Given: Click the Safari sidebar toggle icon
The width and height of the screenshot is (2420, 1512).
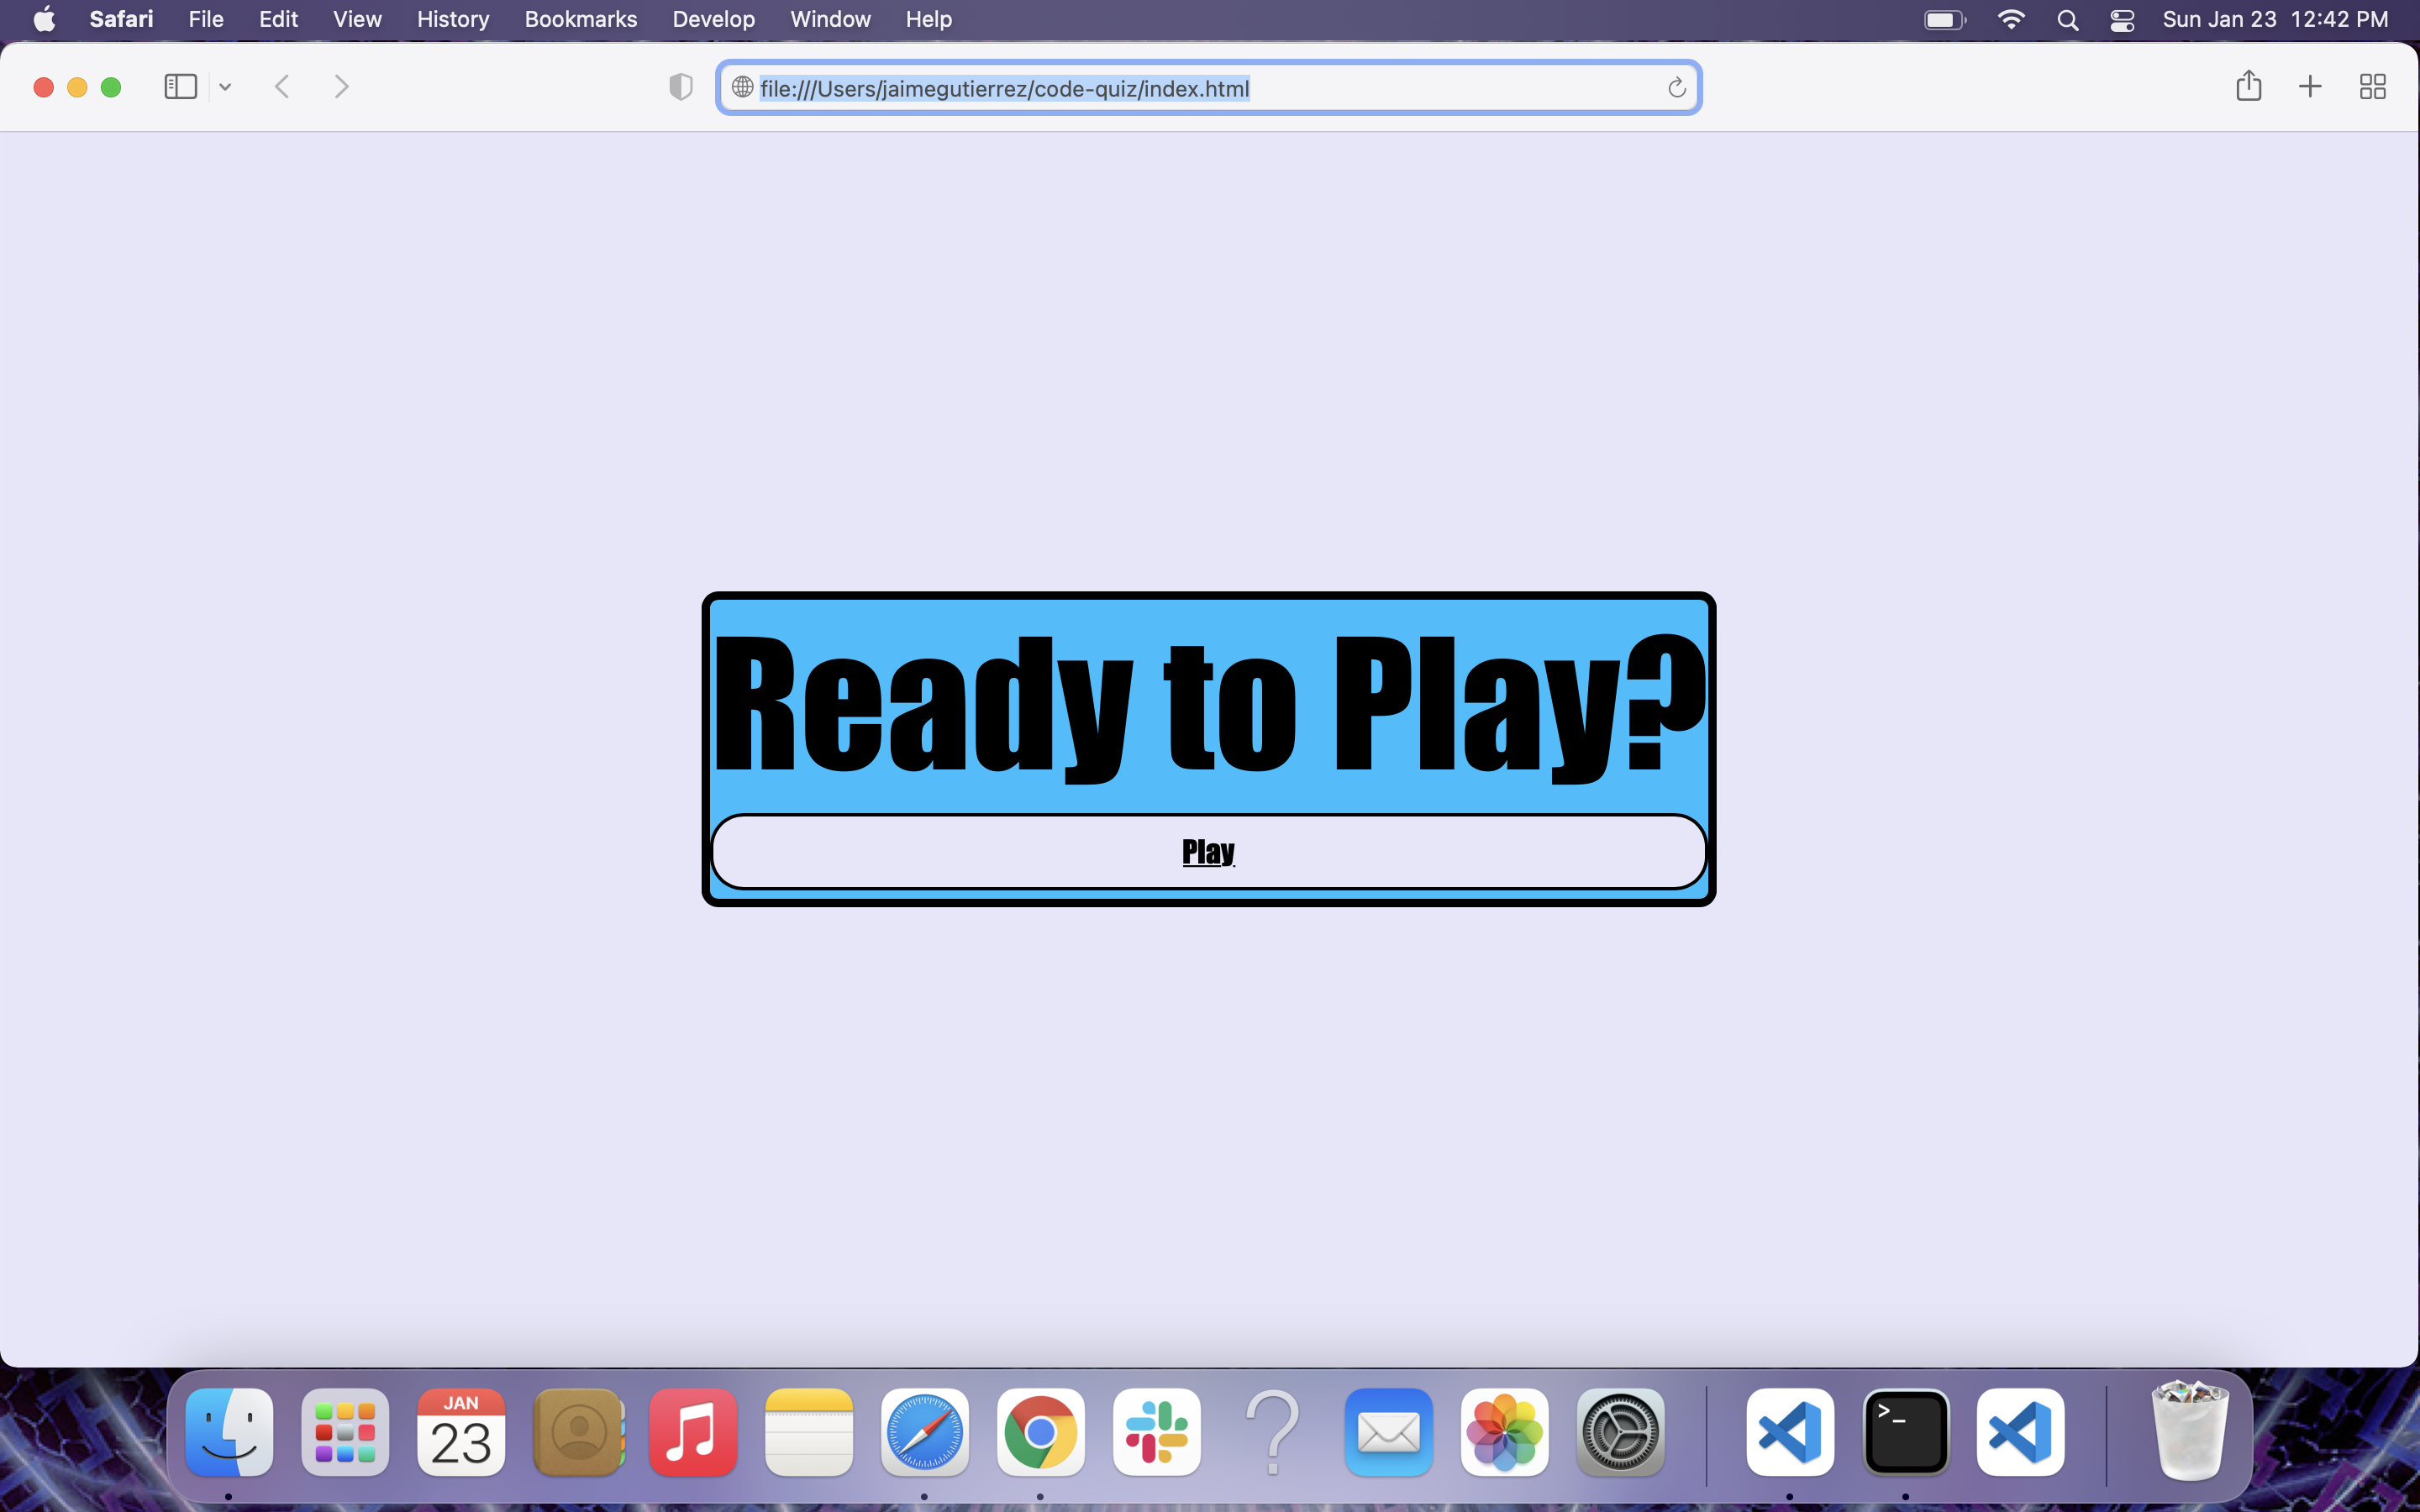Looking at the screenshot, I should point(180,87).
